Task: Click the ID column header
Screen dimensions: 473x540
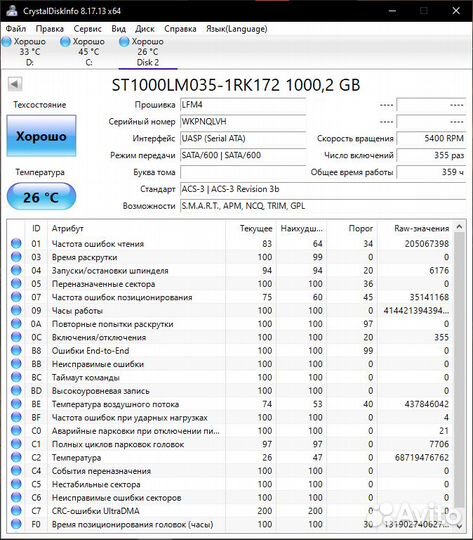Action: pyautogui.click(x=36, y=228)
